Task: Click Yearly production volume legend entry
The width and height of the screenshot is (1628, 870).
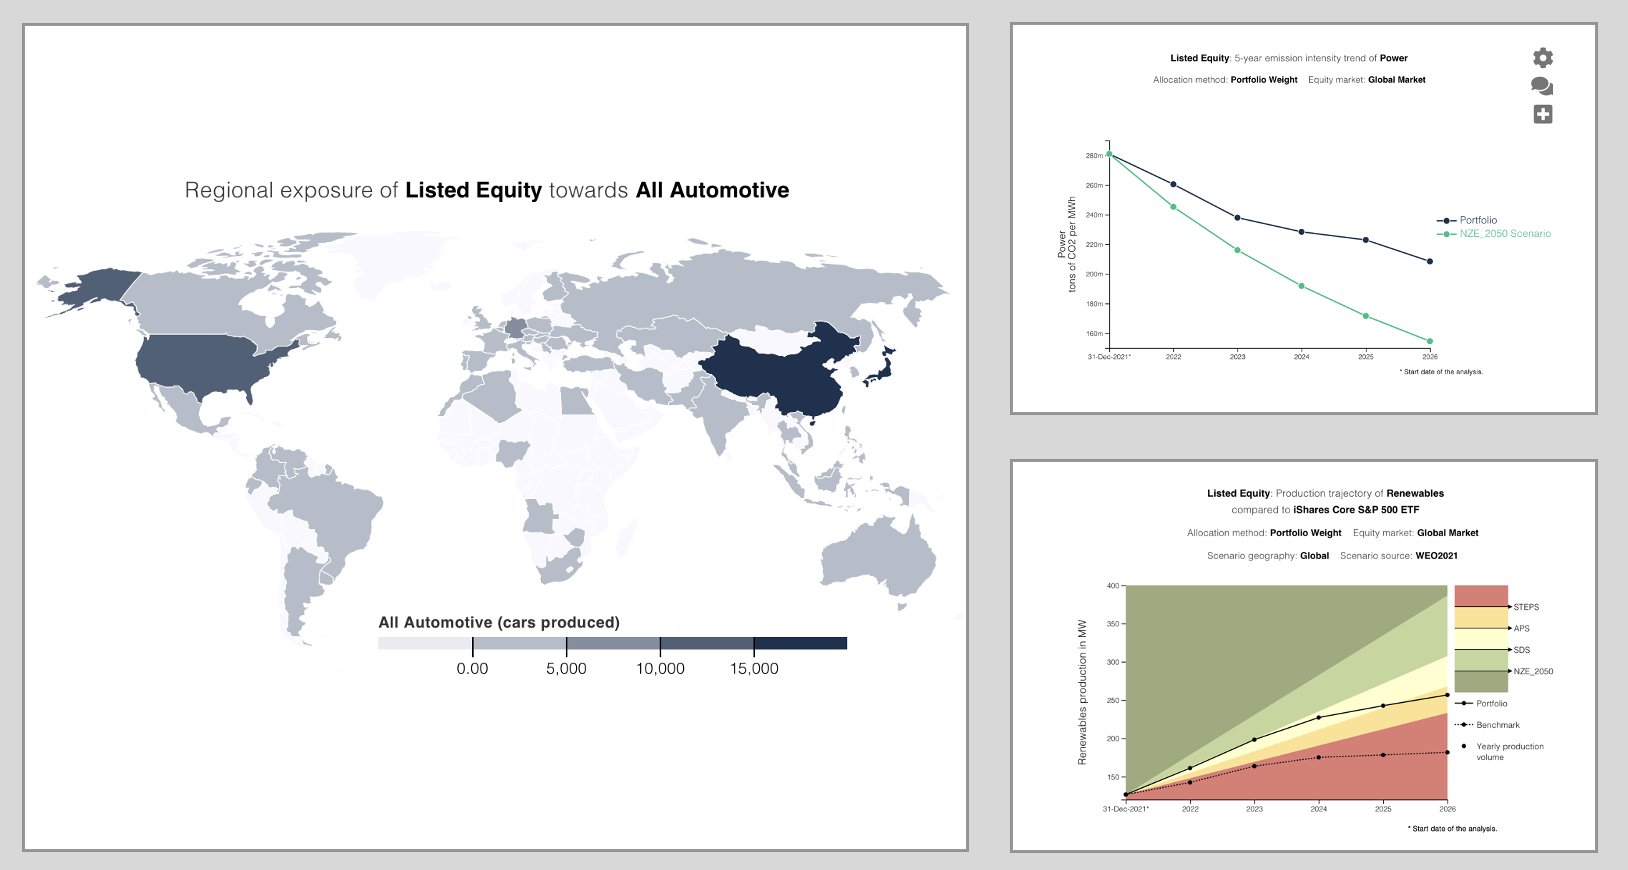Action: [x=1502, y=751]
